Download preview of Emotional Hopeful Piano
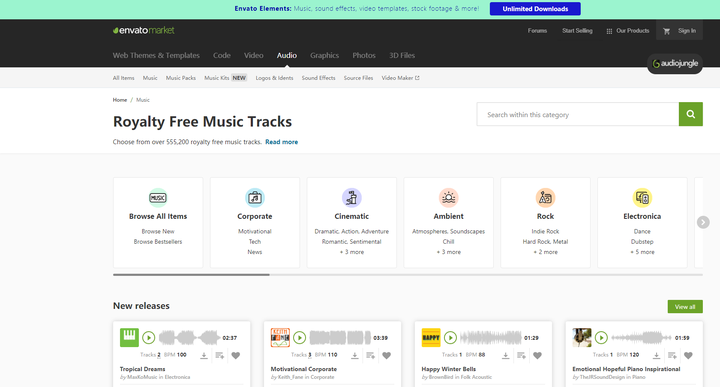This screenshot has height=387, width=720. (657, 355)
